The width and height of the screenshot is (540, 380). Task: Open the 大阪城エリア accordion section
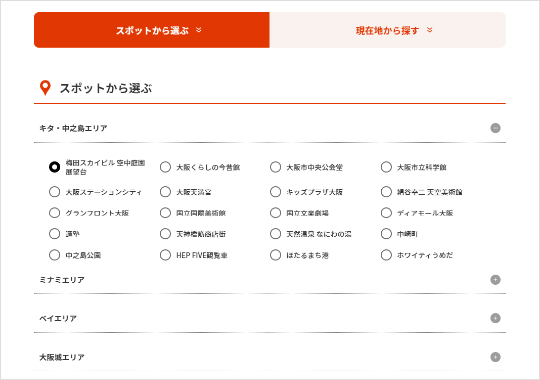[x=270, y=357]
